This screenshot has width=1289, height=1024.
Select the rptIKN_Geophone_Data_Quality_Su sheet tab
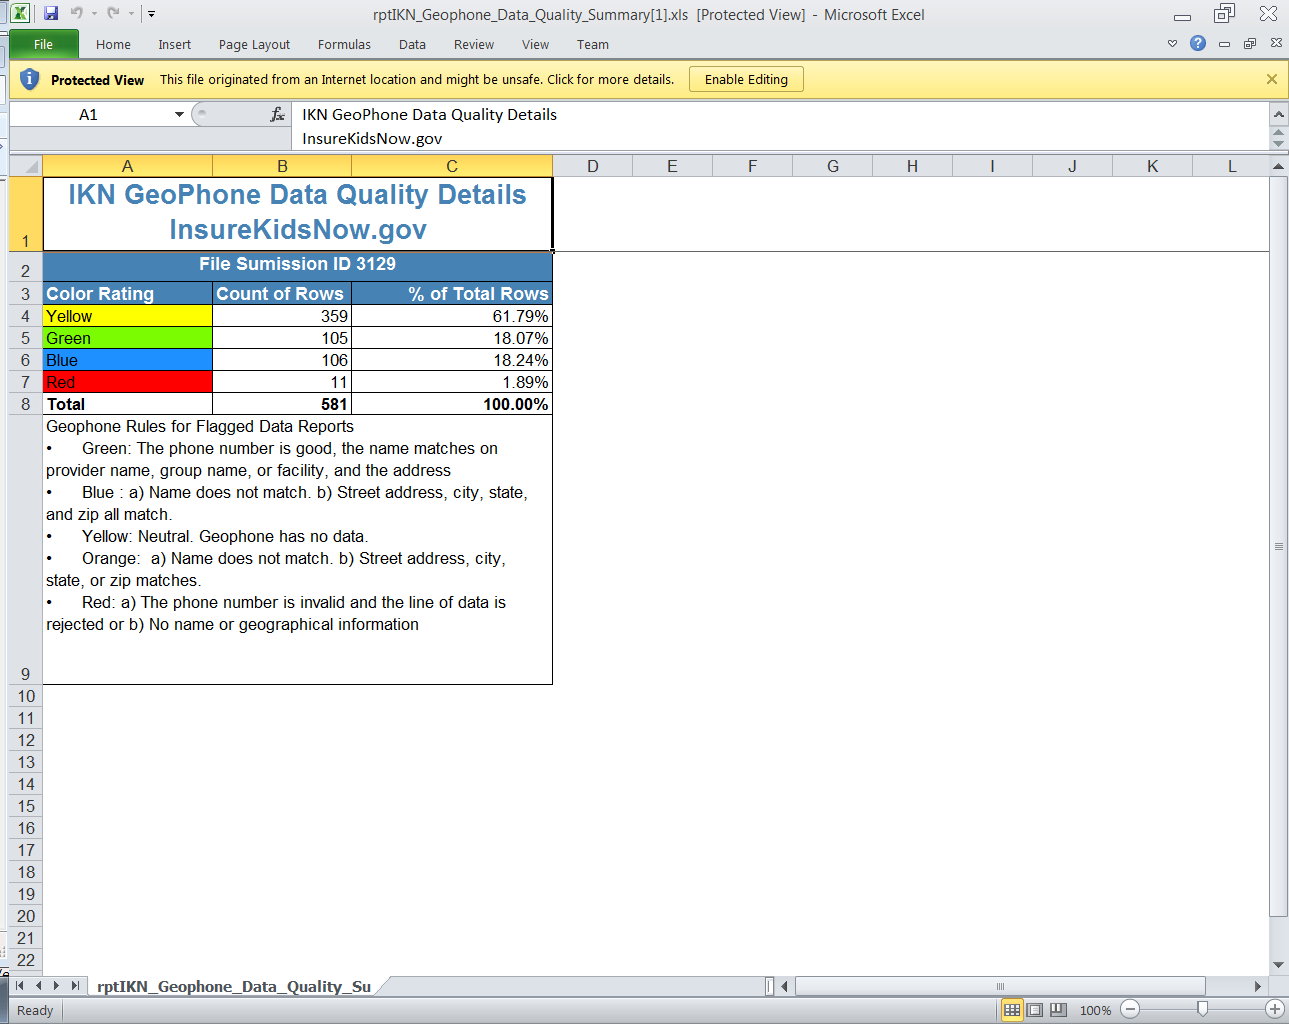pyautogui.click(x=234, y=987)
